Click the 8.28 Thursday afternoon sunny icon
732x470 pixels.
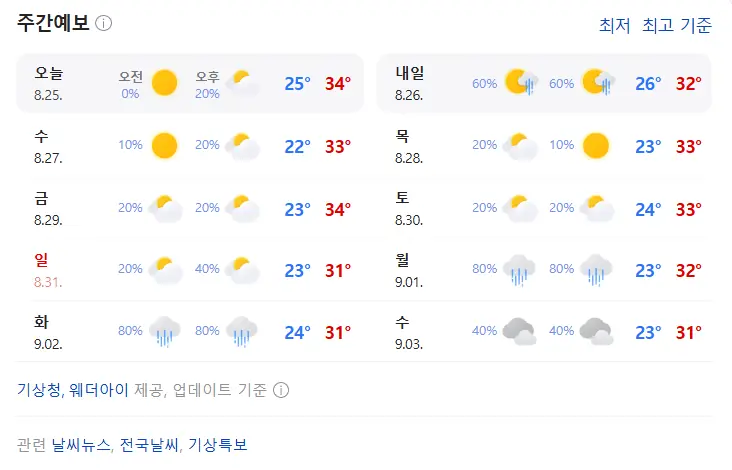(596, 146)
